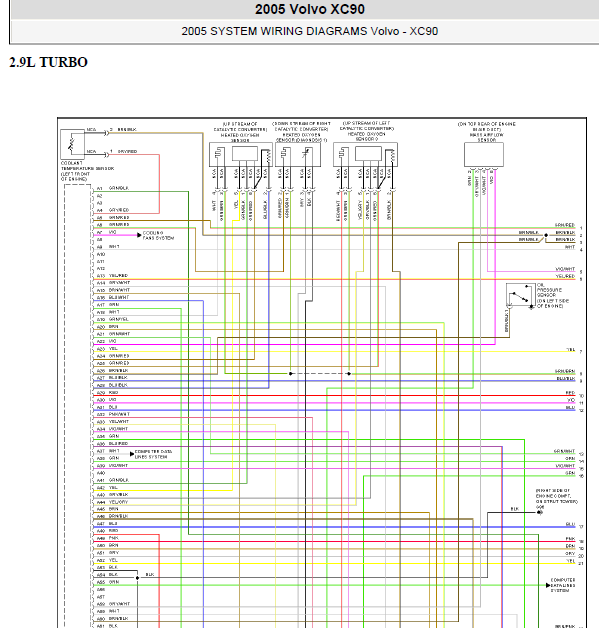The height and width of the screenshot is (628, 599).
Task: Click the A13 YEL/RED pin label
Action: pyautogui.click(x=113, y=276)
